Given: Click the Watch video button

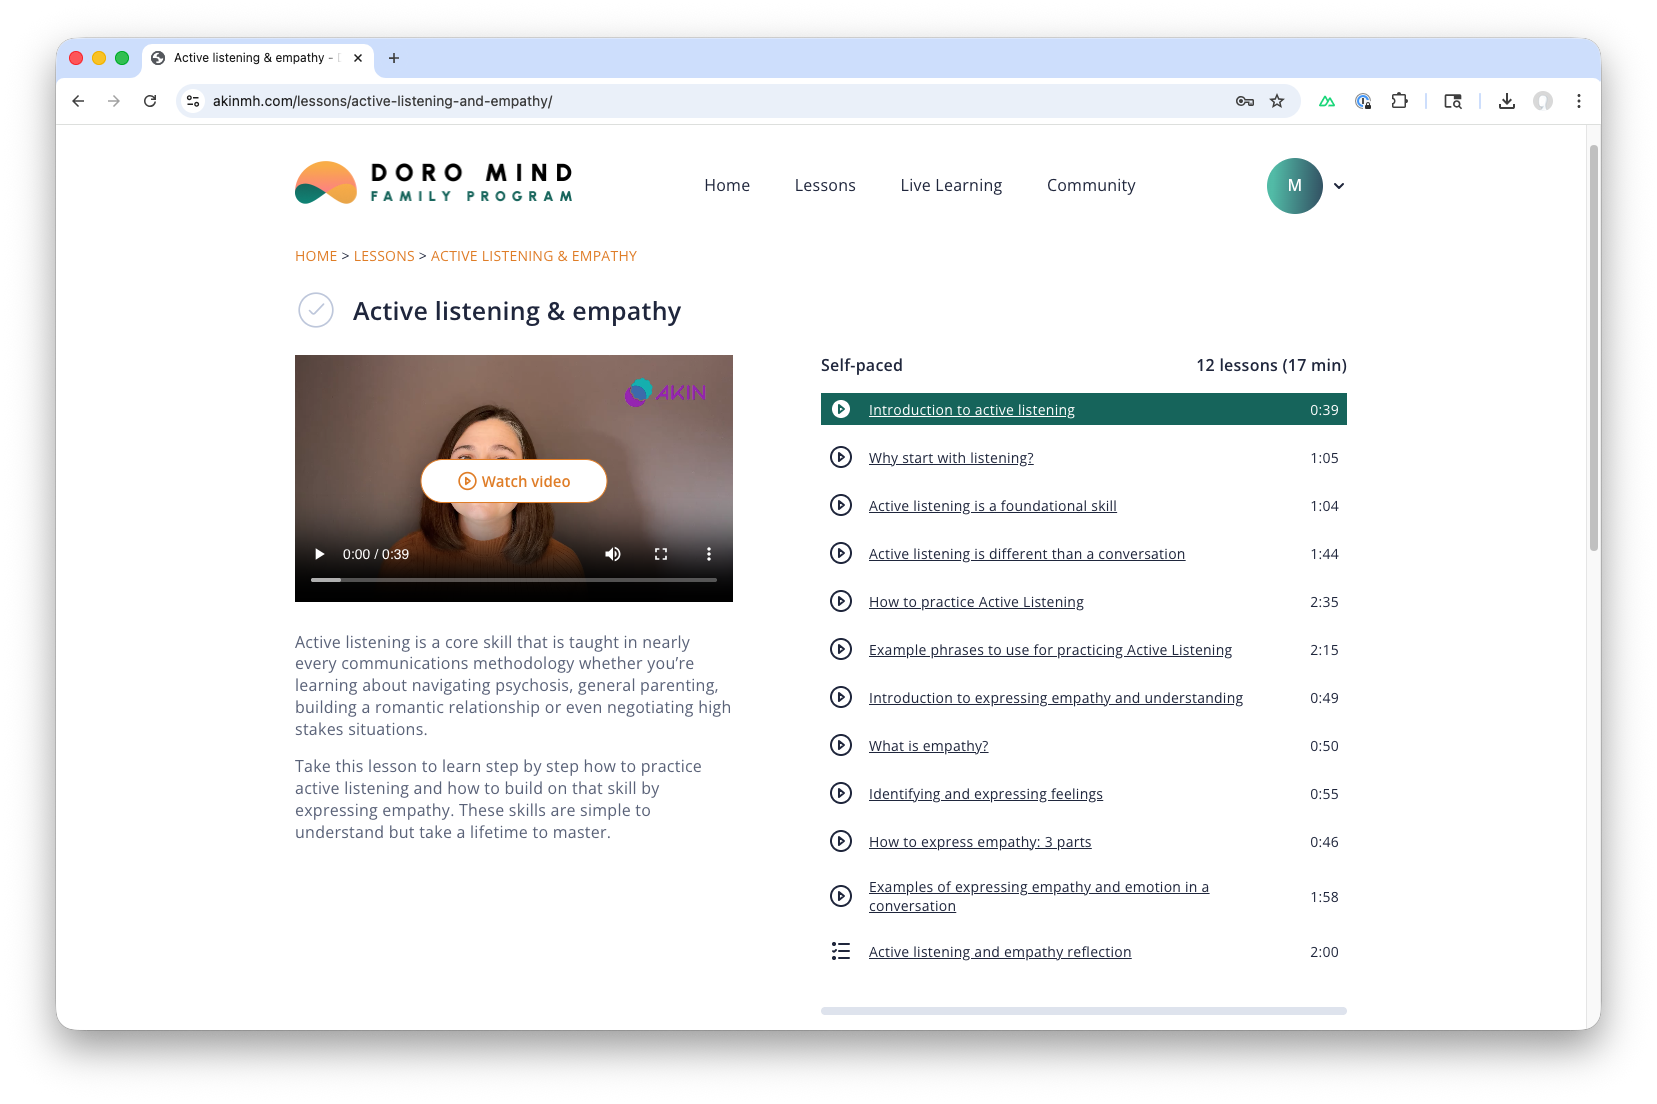Looking at the screenshot, I should (513, 480).
